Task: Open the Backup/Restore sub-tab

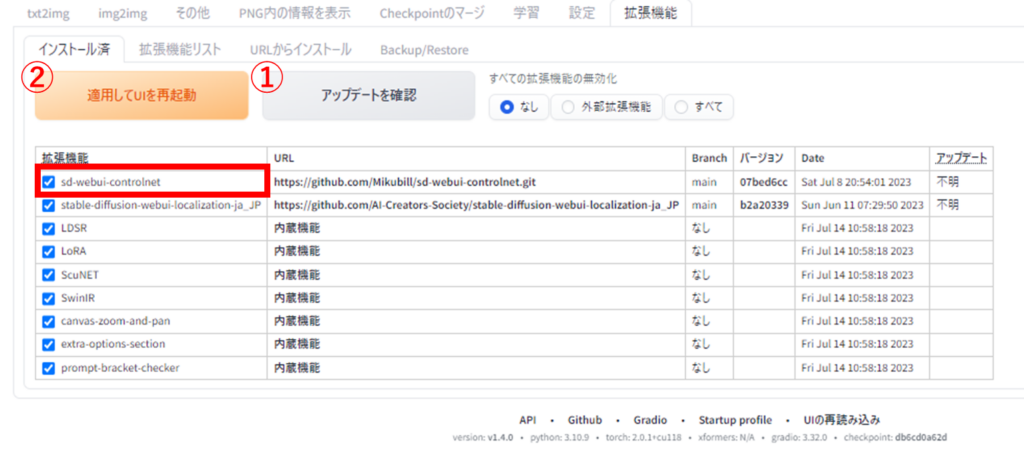Action: coord(424,49)
